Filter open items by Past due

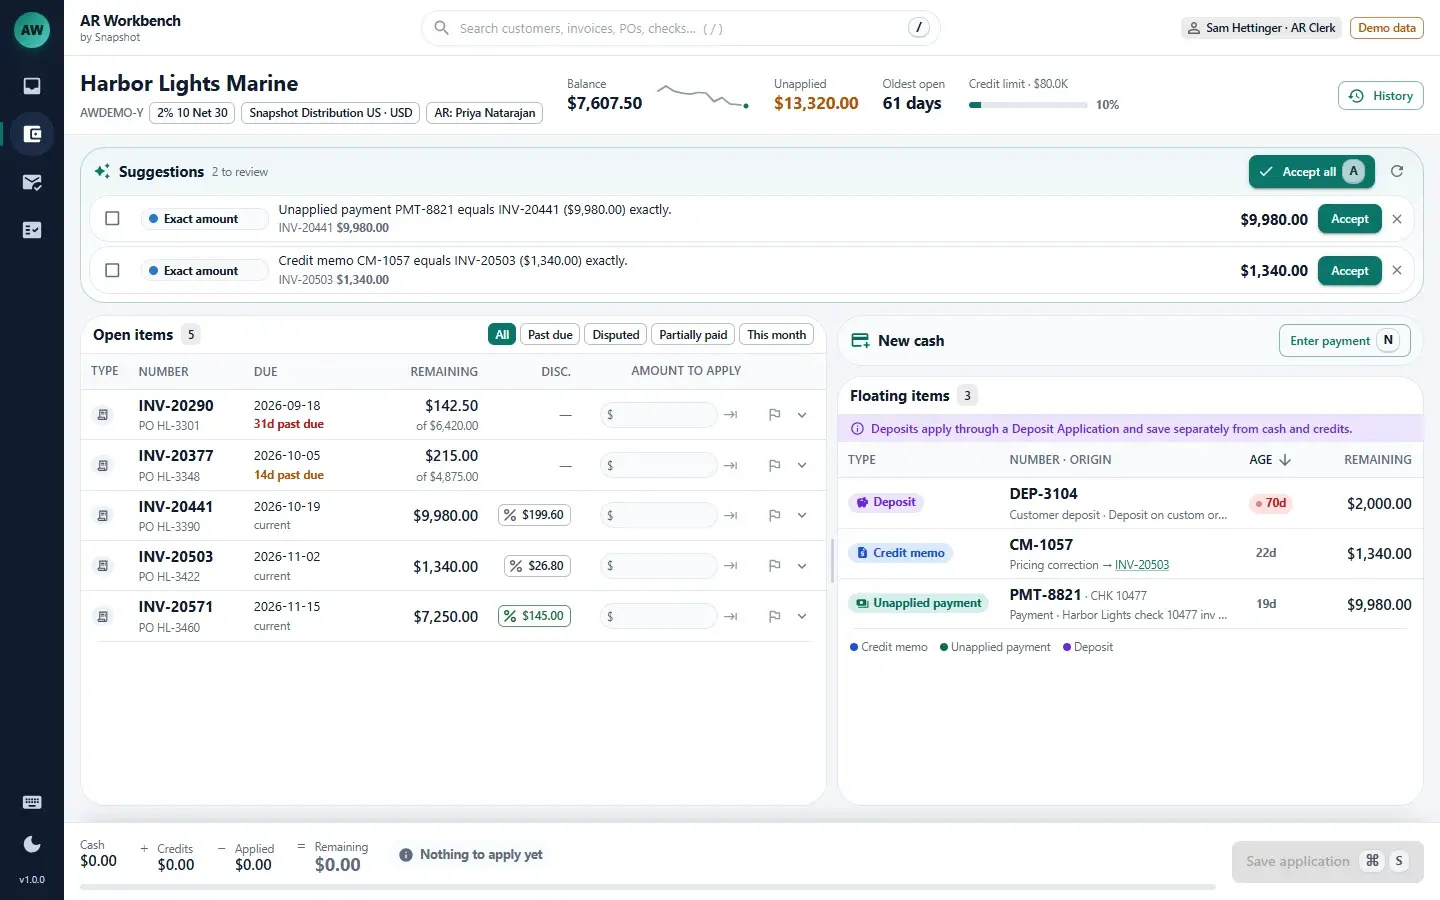550,335
